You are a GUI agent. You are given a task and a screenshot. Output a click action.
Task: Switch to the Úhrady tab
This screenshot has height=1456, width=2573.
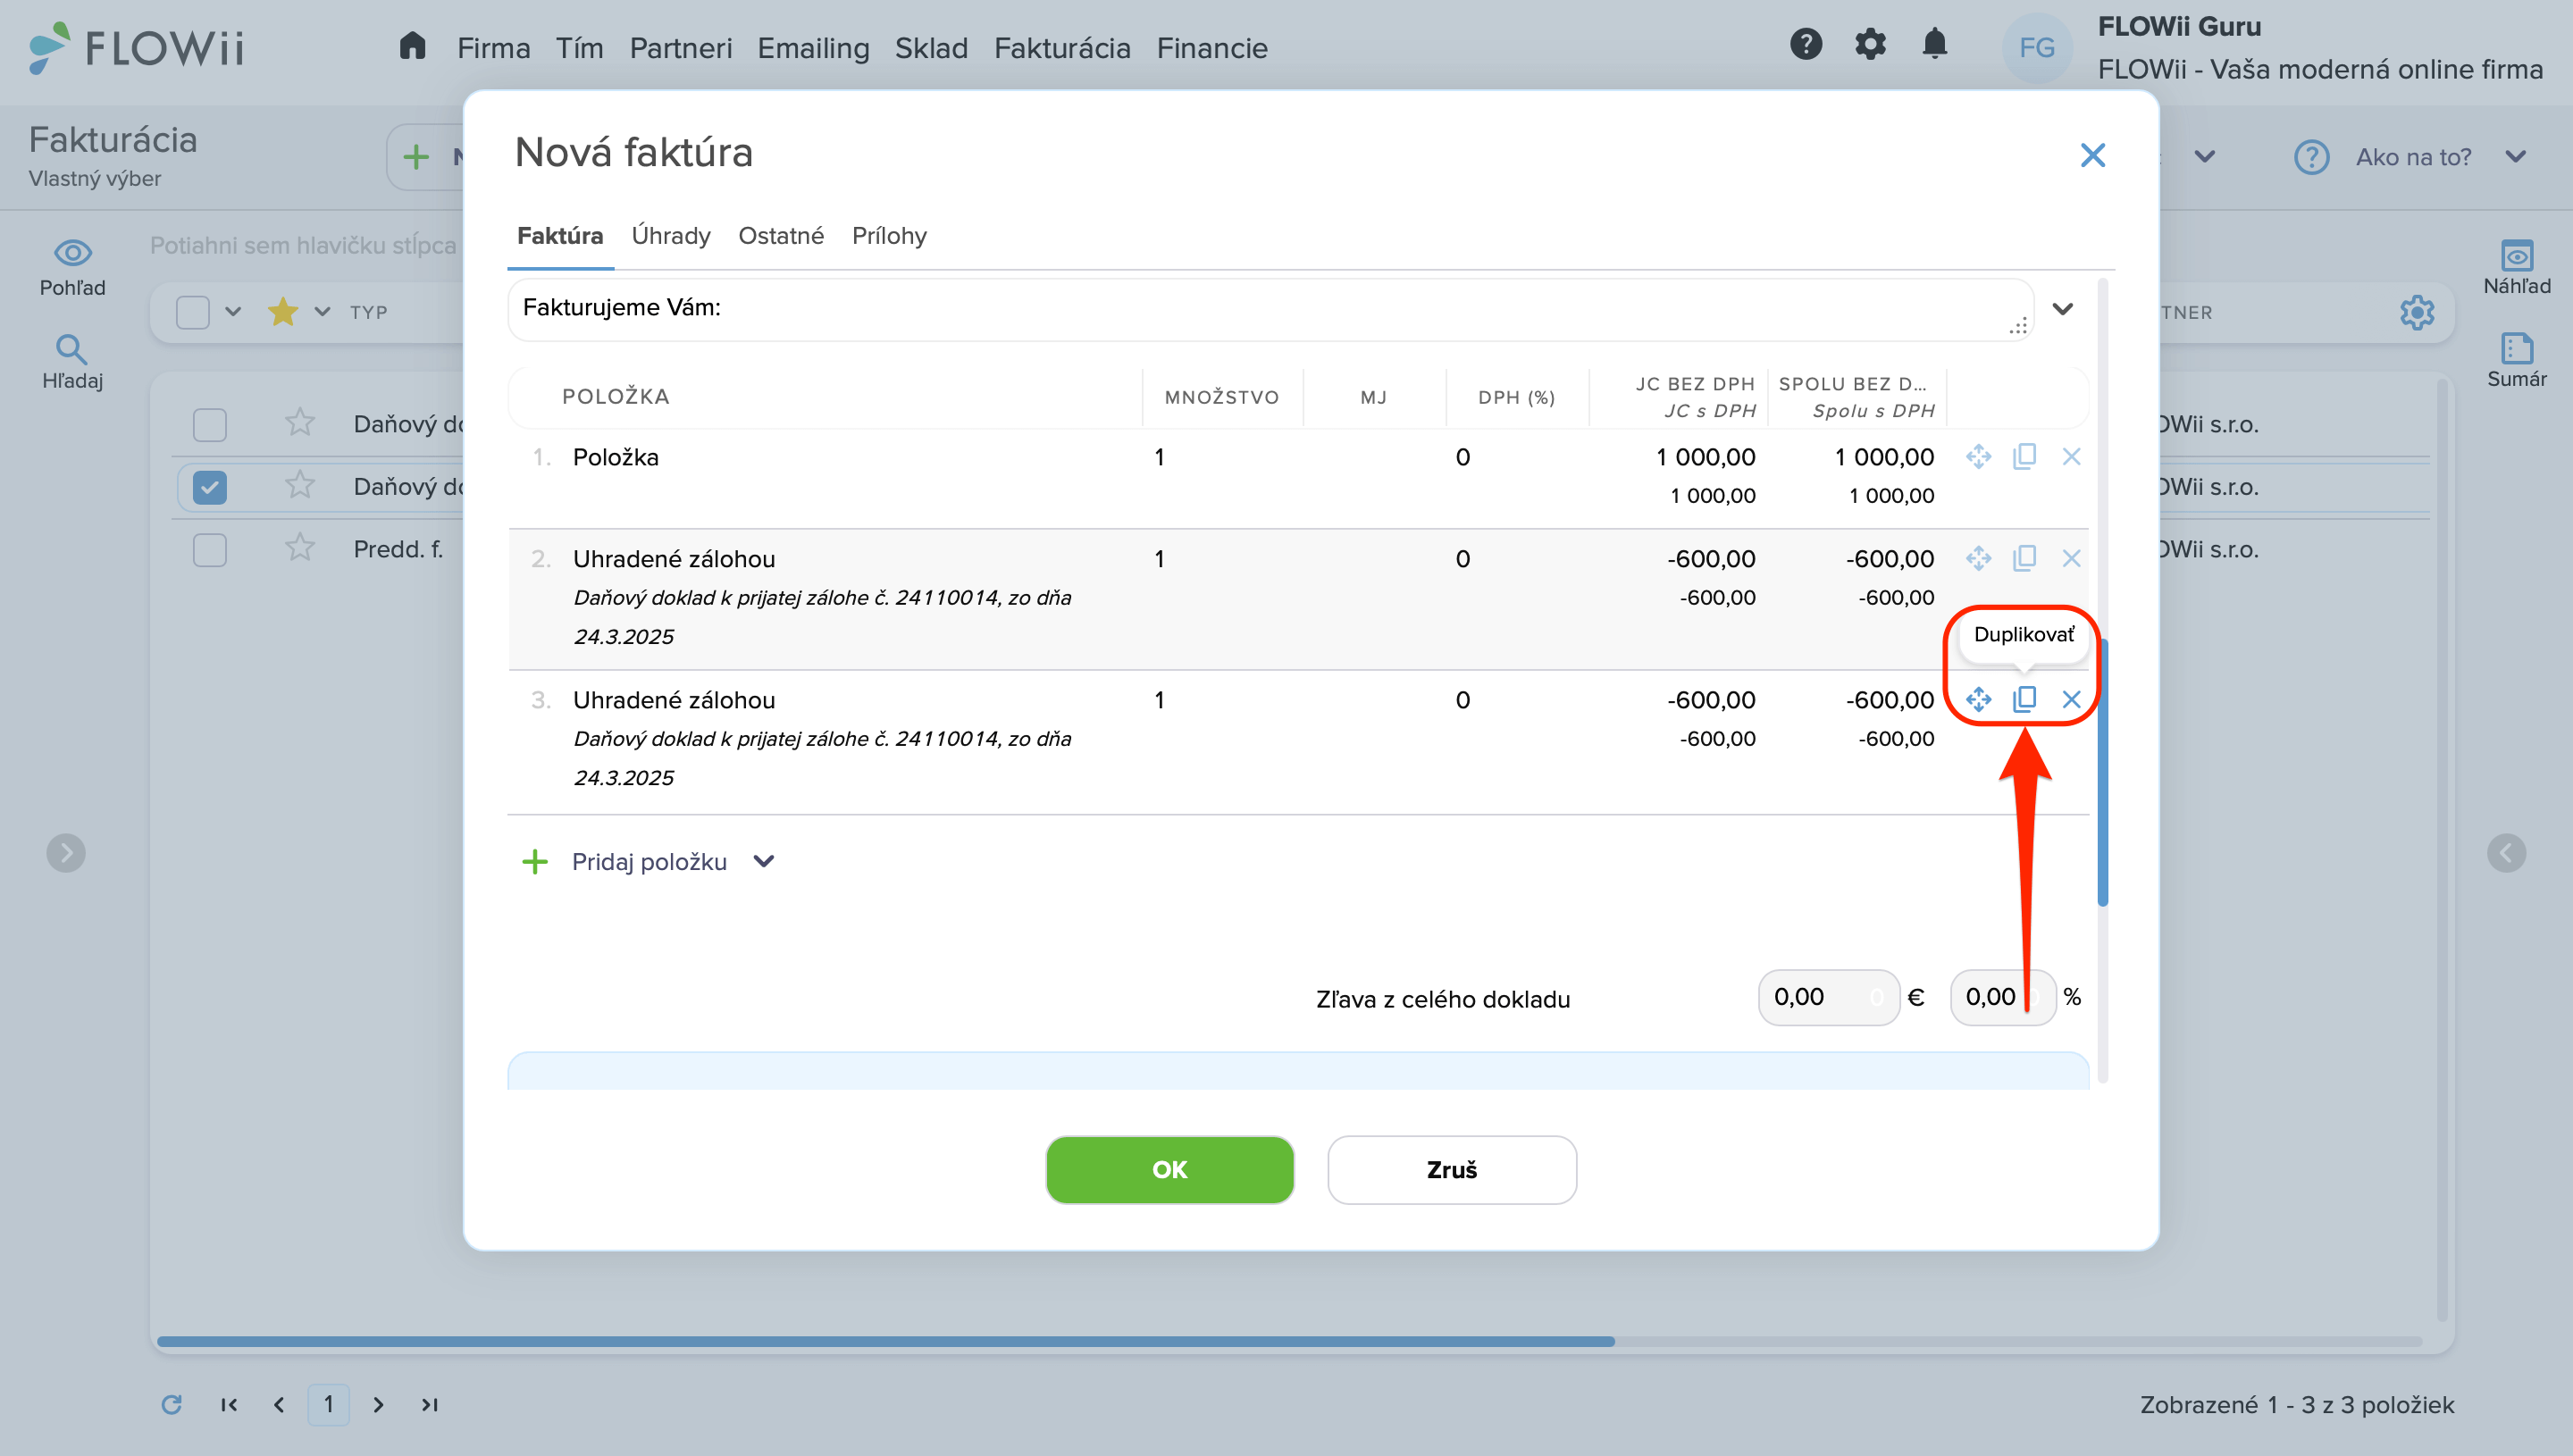[671, 236]
